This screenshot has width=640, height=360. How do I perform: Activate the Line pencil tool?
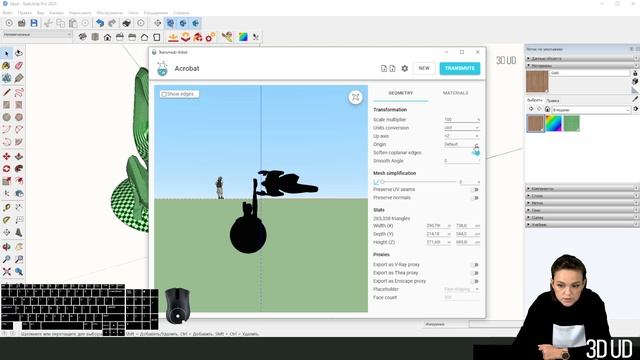[7, 93]
